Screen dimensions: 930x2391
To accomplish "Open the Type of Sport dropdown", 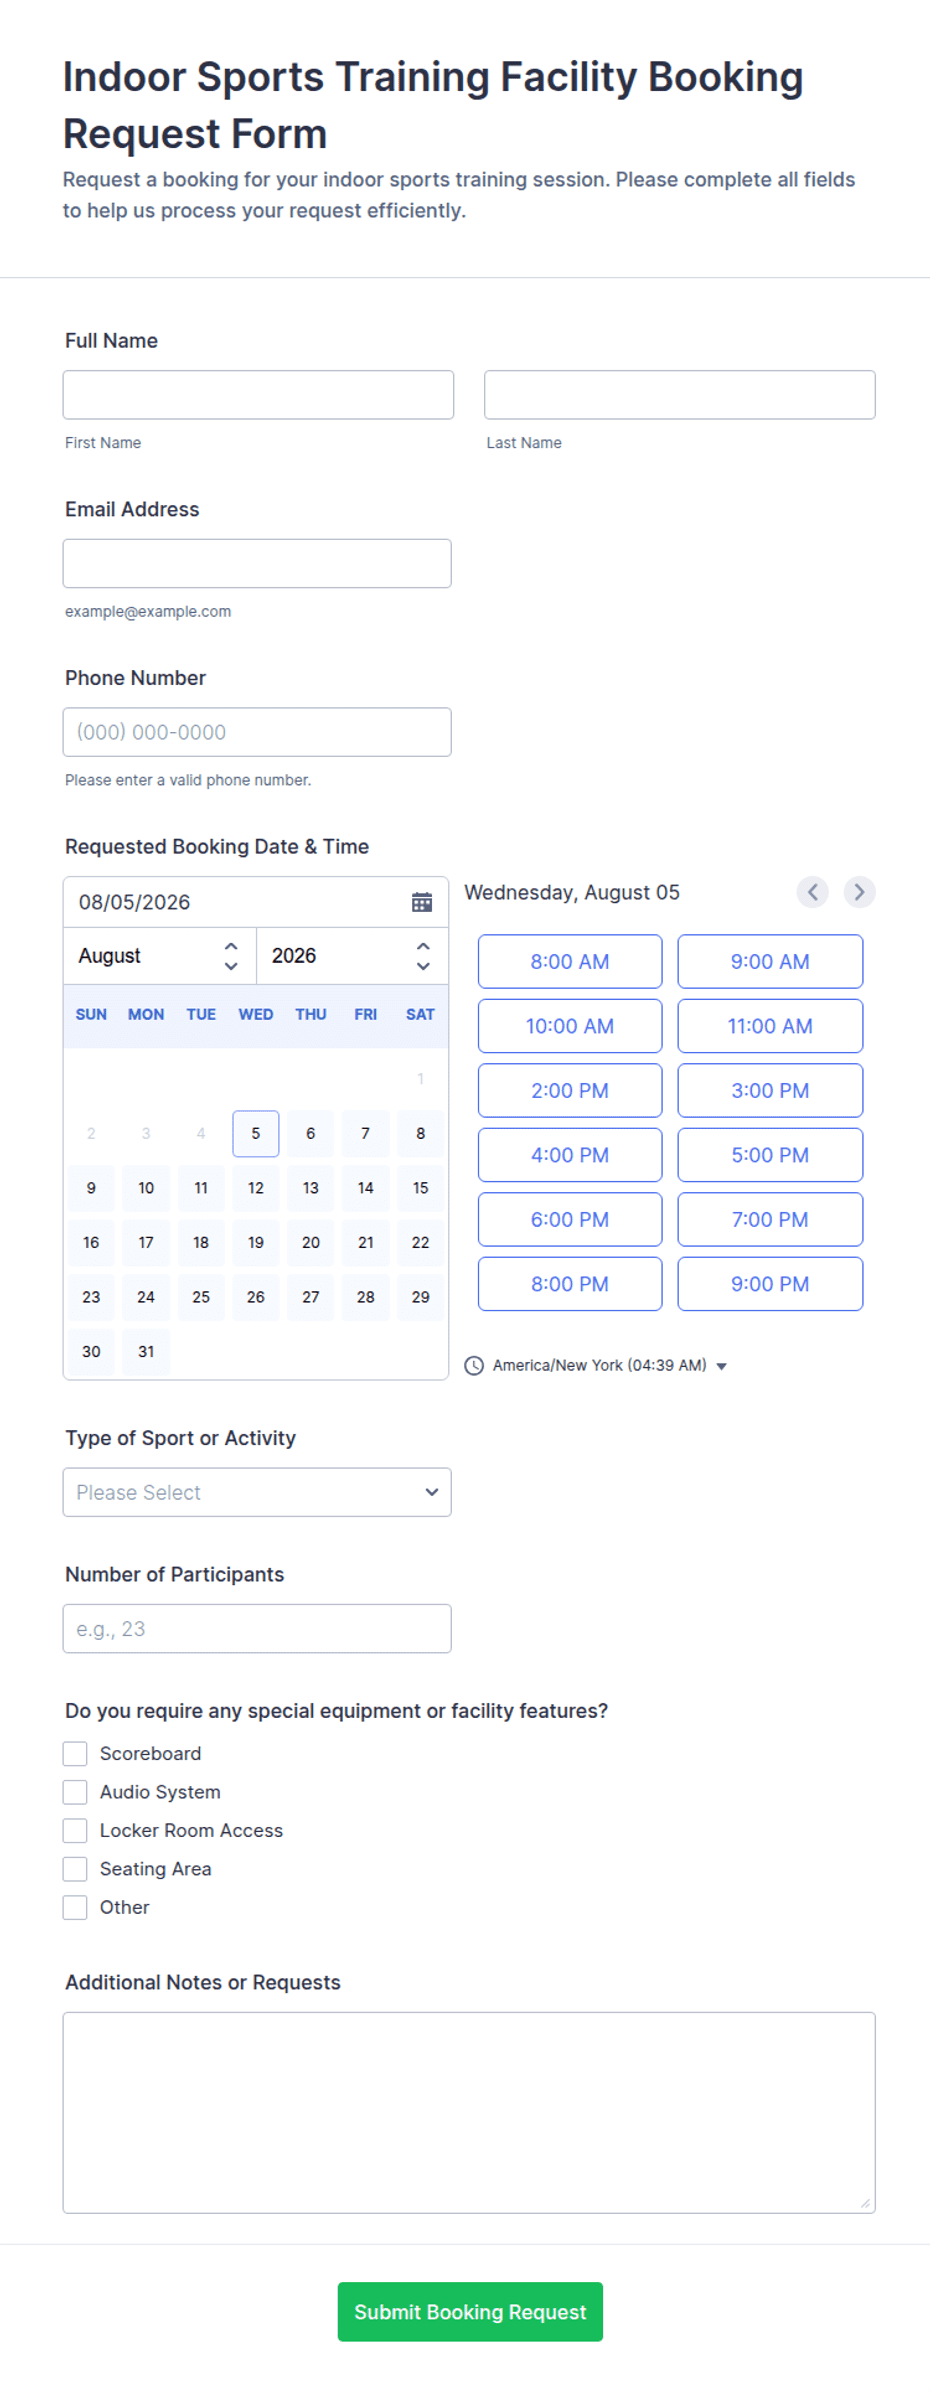I will [257, 1492].
